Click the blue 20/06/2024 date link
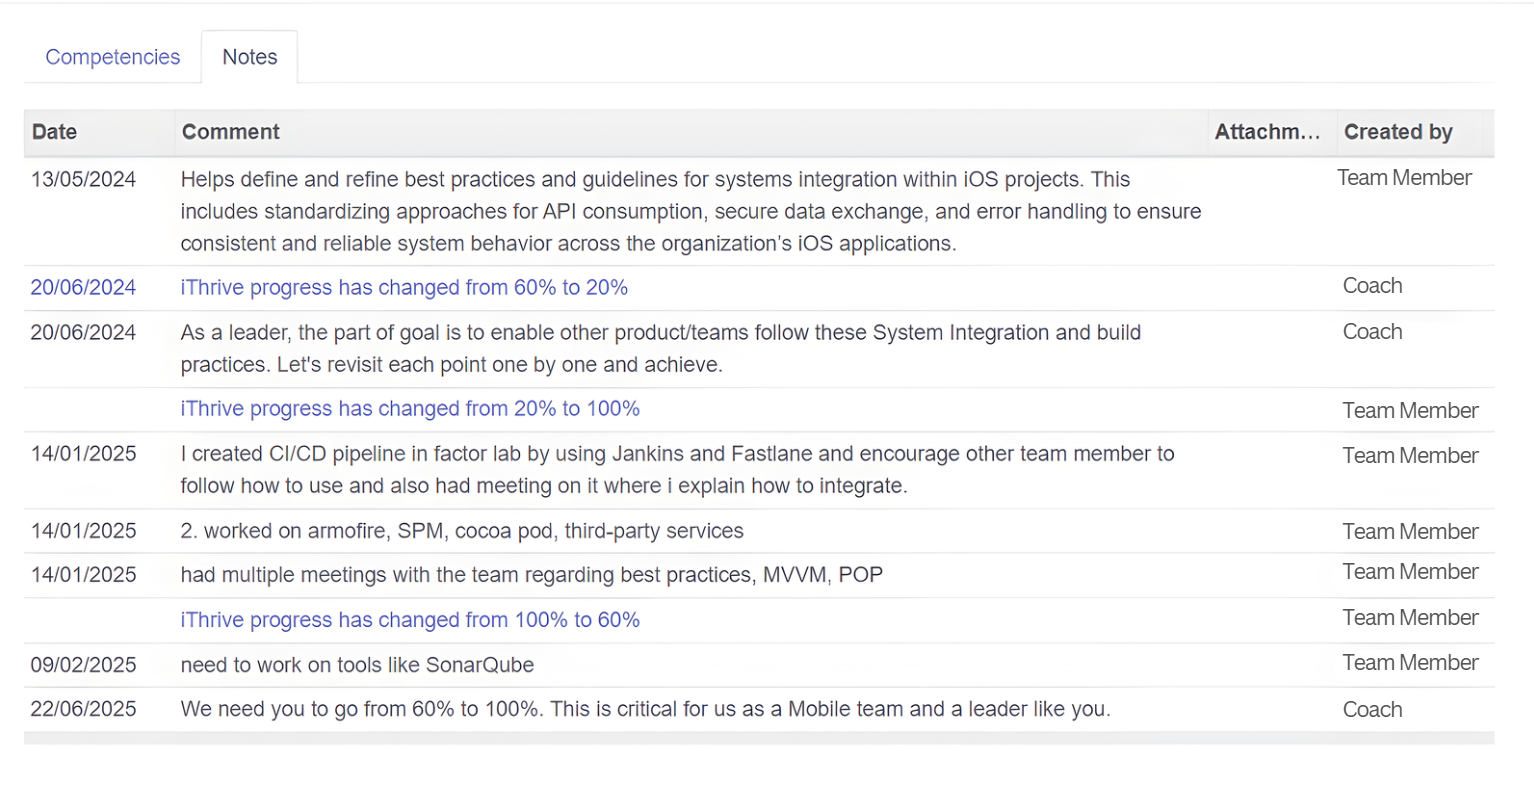The width and height of the screenshot is (1534, 785). [x=83, y=288]
